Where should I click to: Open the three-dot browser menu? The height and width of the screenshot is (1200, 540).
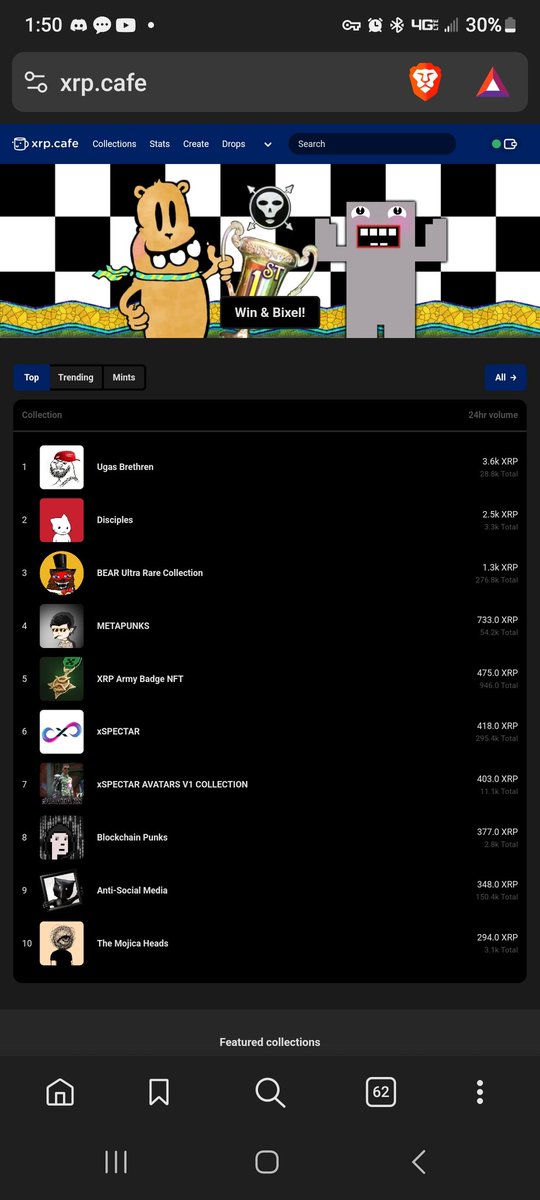point(480,1092)
